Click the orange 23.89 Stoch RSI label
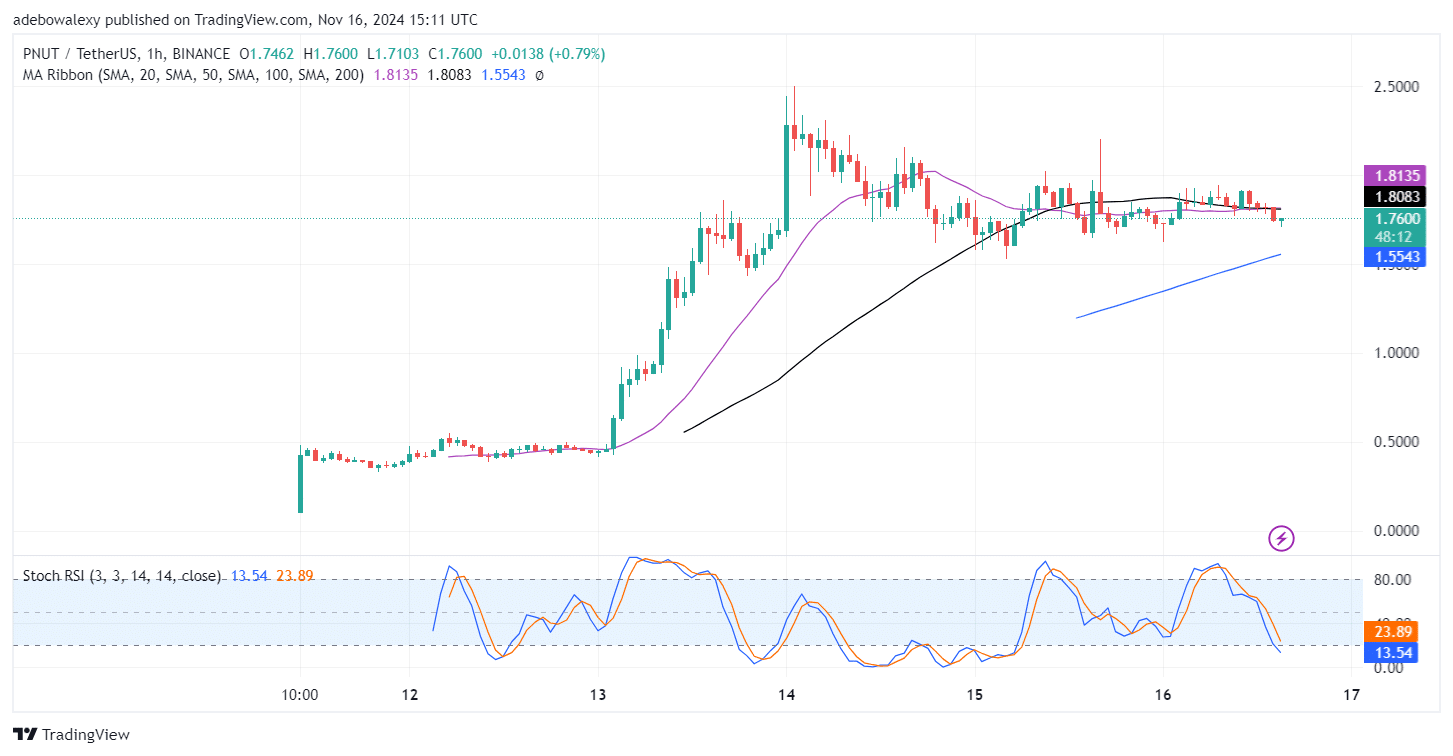The height and width of the screenshot is (756, 1453). click(1392, 632)
